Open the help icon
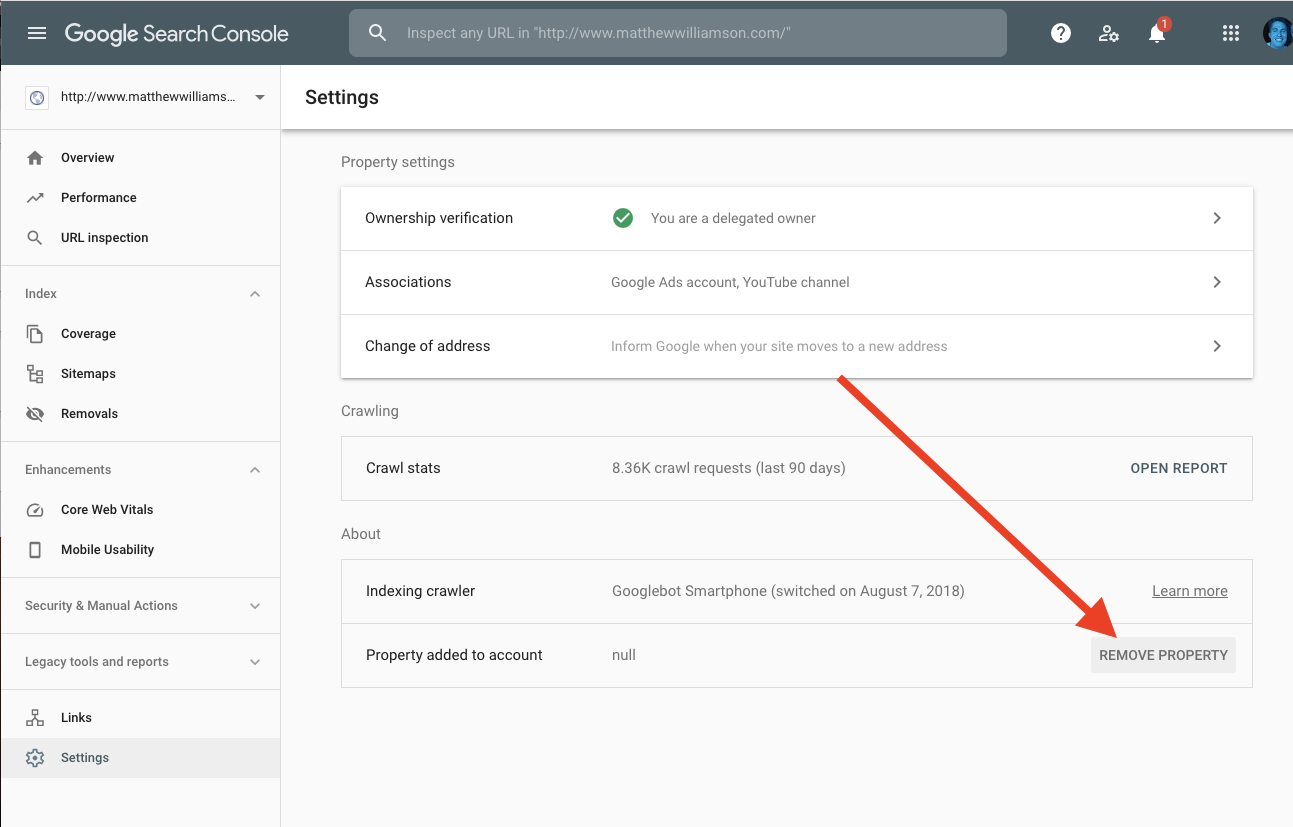Screen dimensions: 1293x827 1060,32
